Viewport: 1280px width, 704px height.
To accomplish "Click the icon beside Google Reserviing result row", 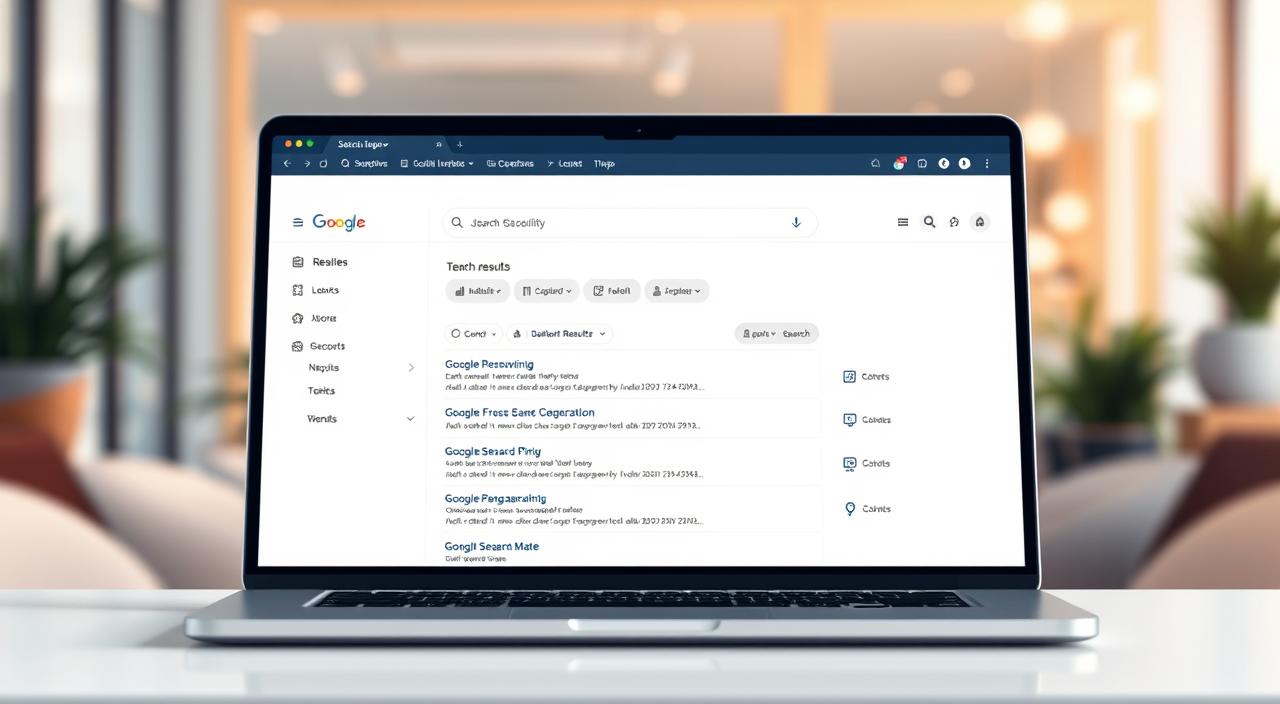I will pos(849,377).
